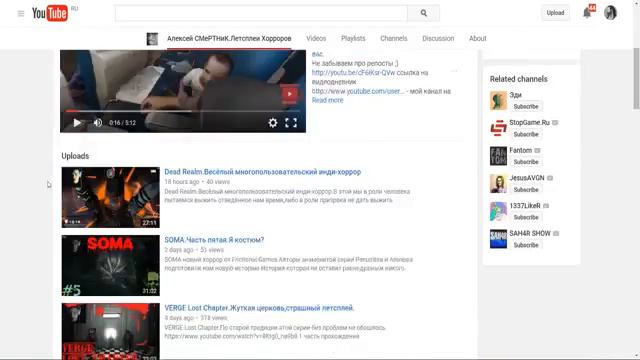Open the Dead Realm video title
This screenshot has width=640, height=360.
262,172
